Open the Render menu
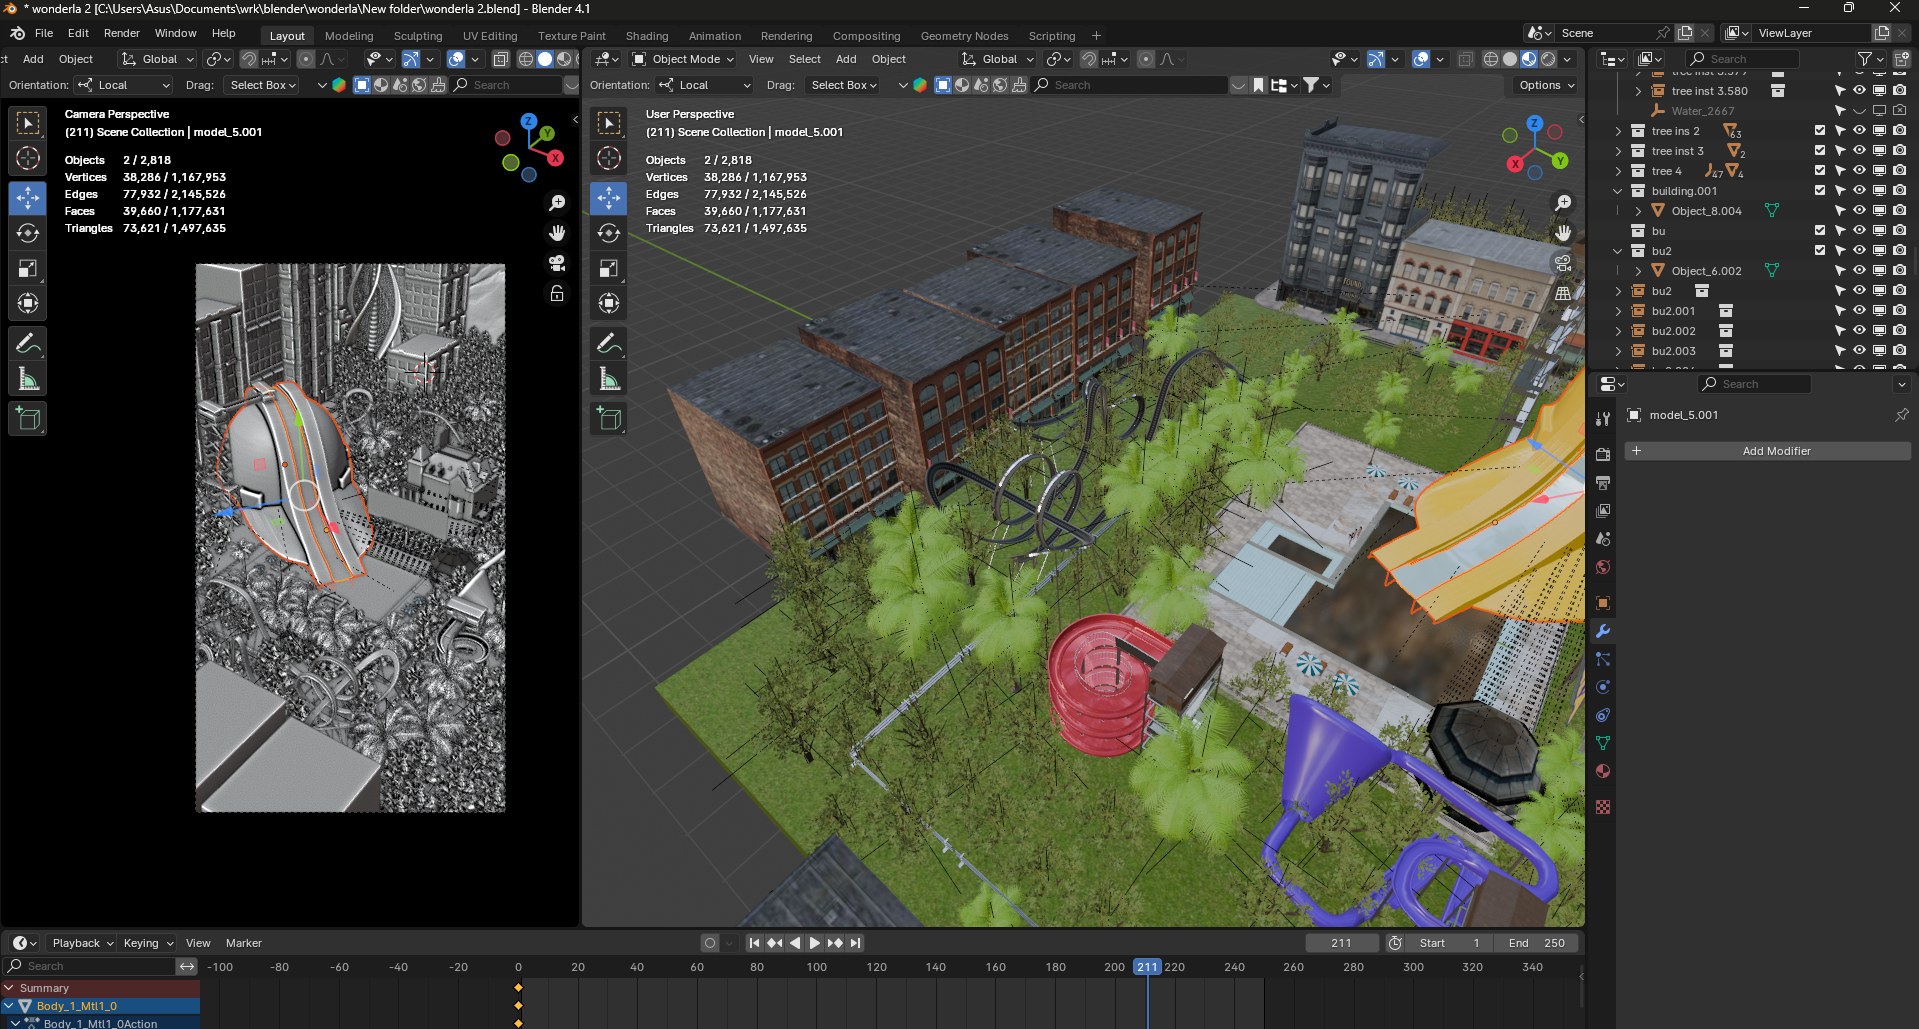This screenshot has height=1029, width=1919. 122,33
